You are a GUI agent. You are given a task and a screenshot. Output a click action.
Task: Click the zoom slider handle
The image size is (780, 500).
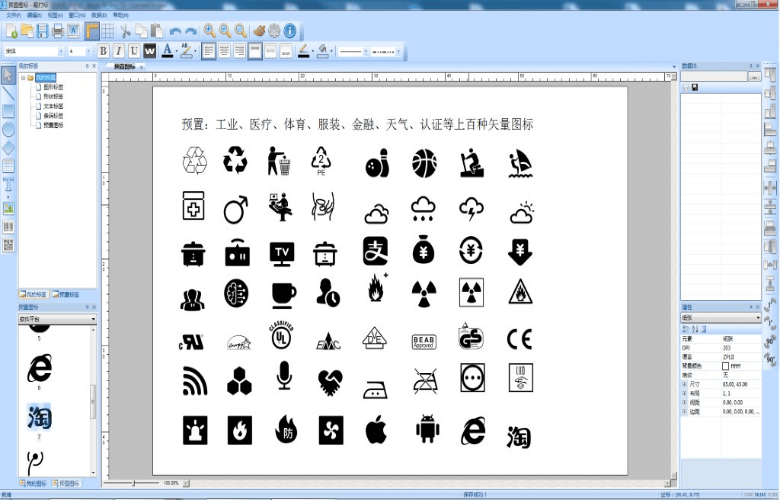[133, 483]
